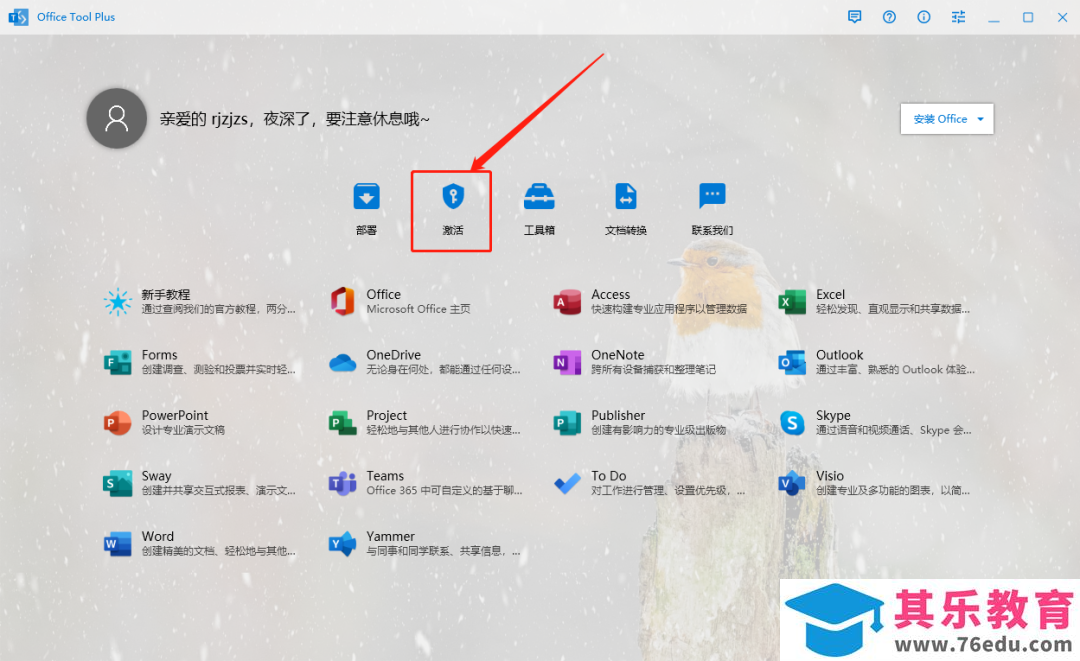Open the 联系我们 contact chat icon
The height and width of the screenshot is (661, 1080).
(x=712, y=196)
